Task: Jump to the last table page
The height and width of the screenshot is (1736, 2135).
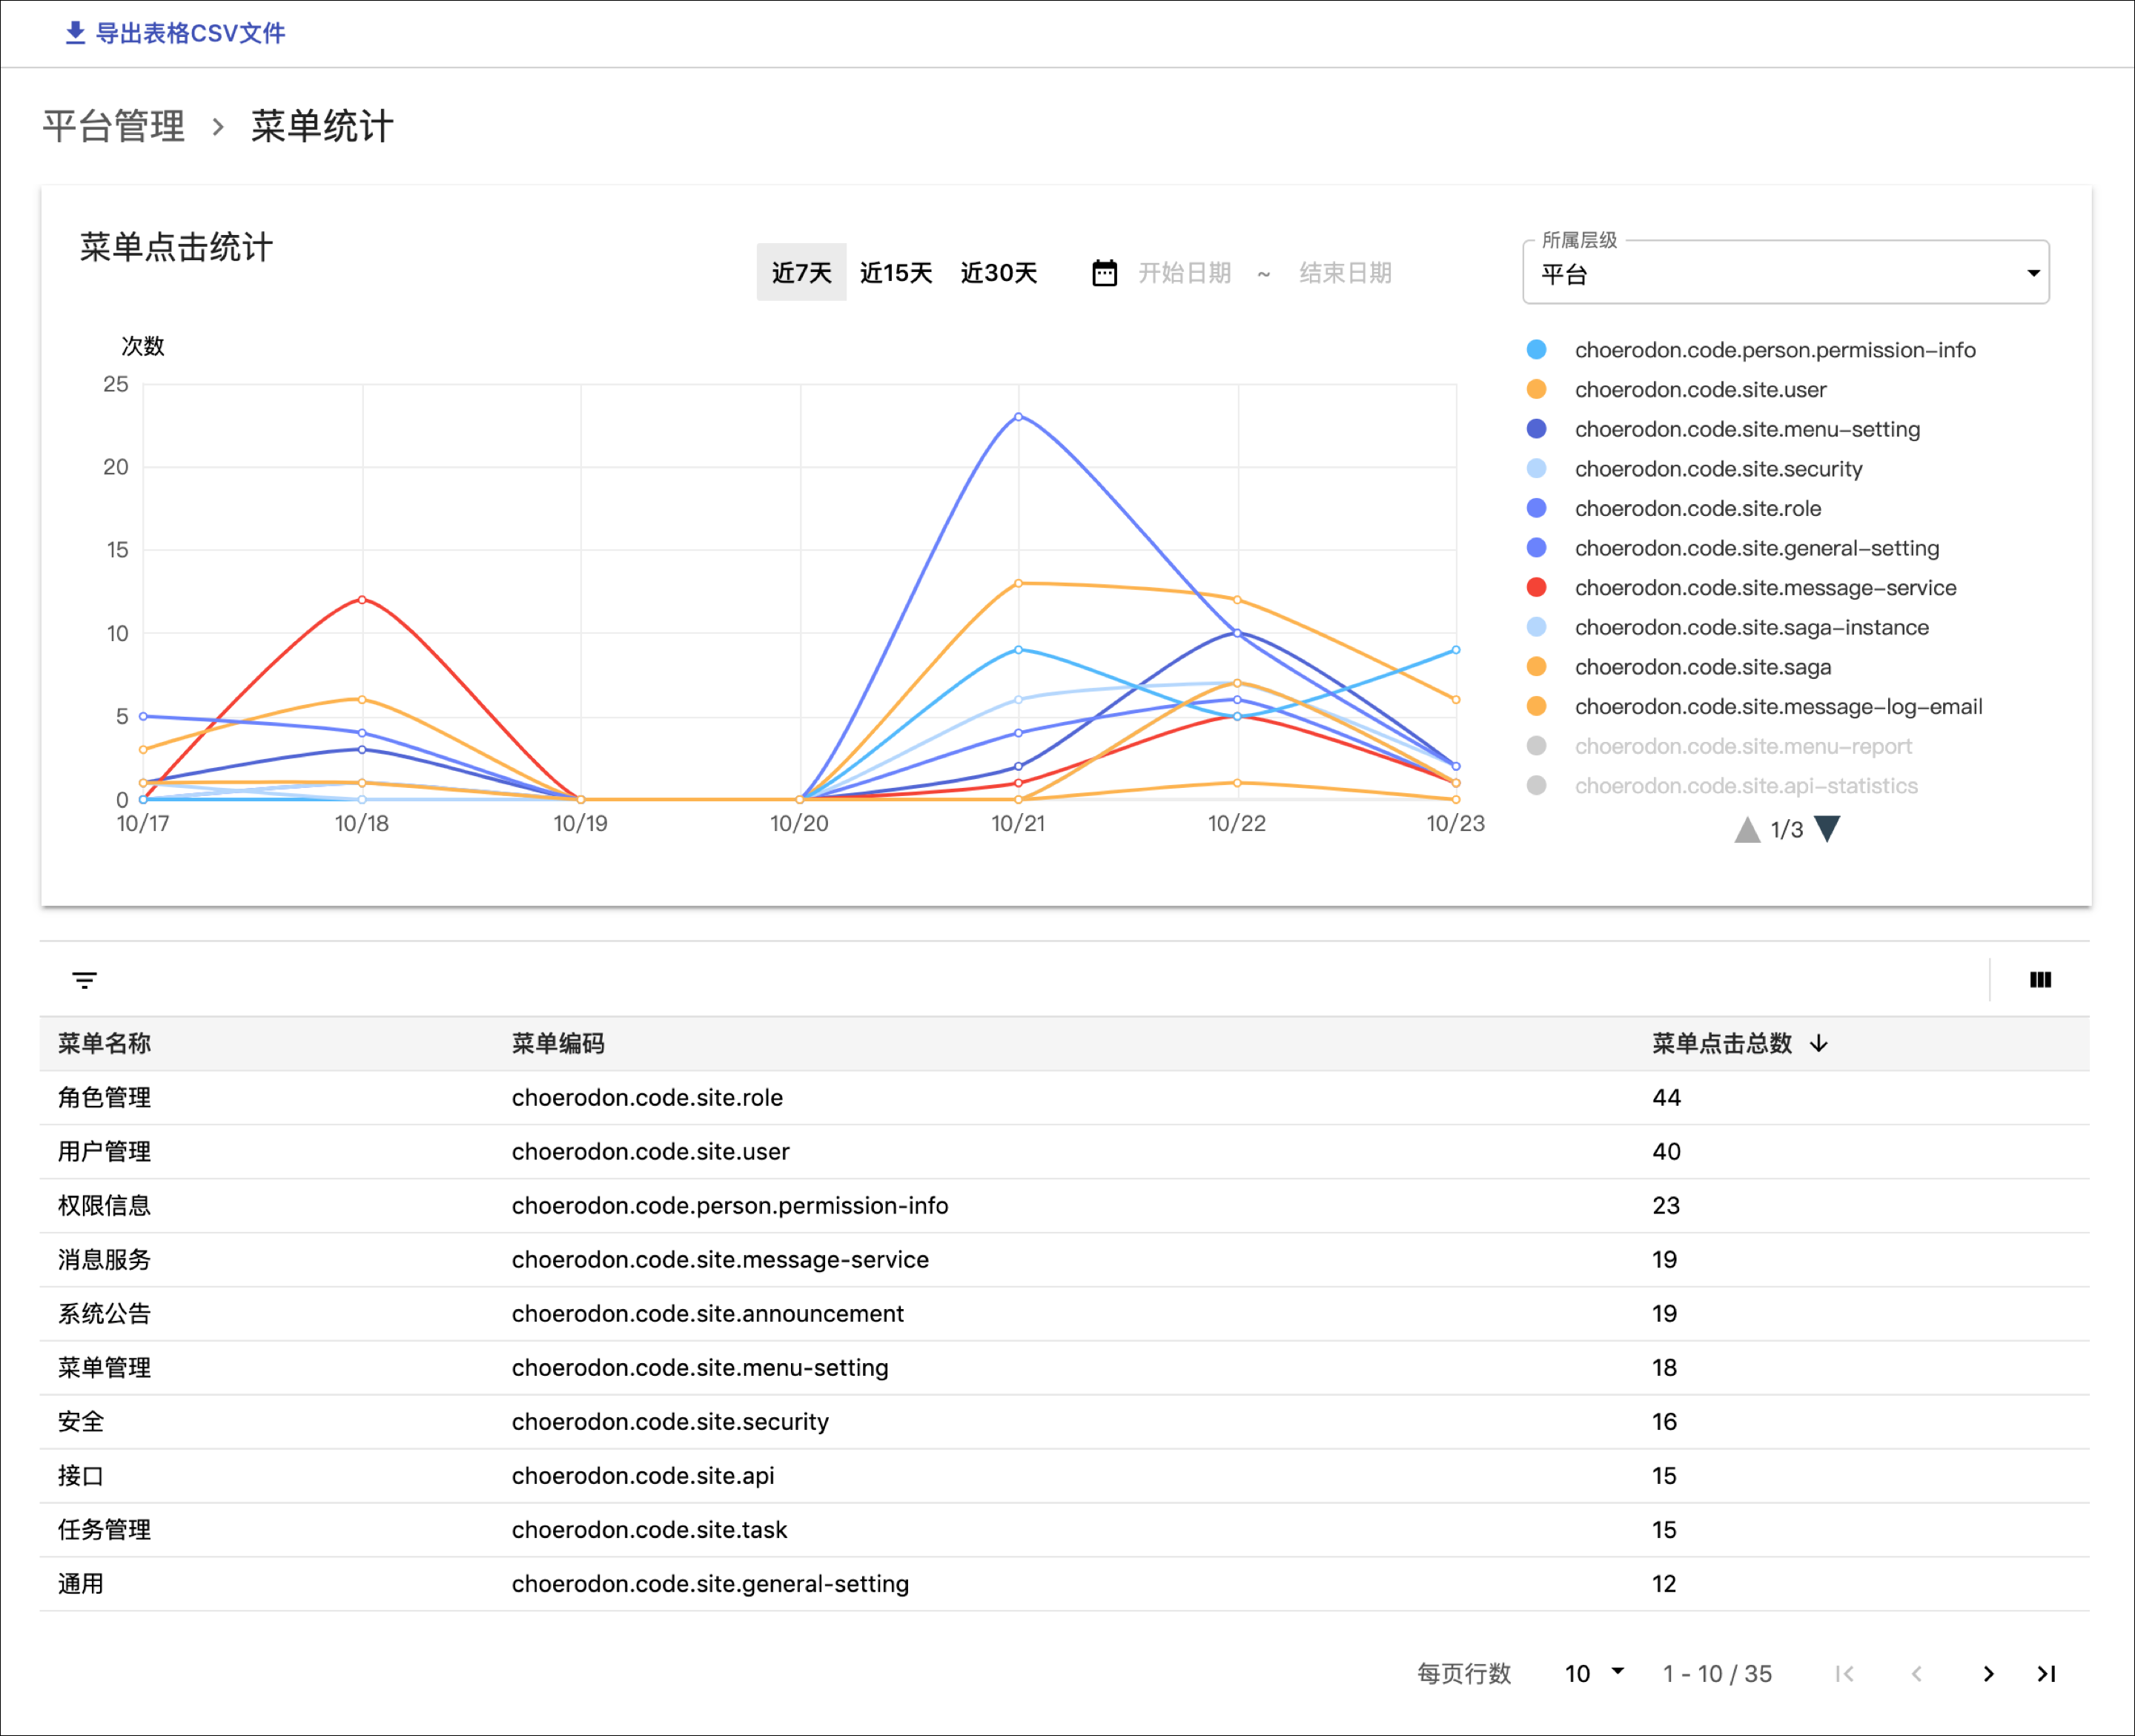Action: 2046,1674
